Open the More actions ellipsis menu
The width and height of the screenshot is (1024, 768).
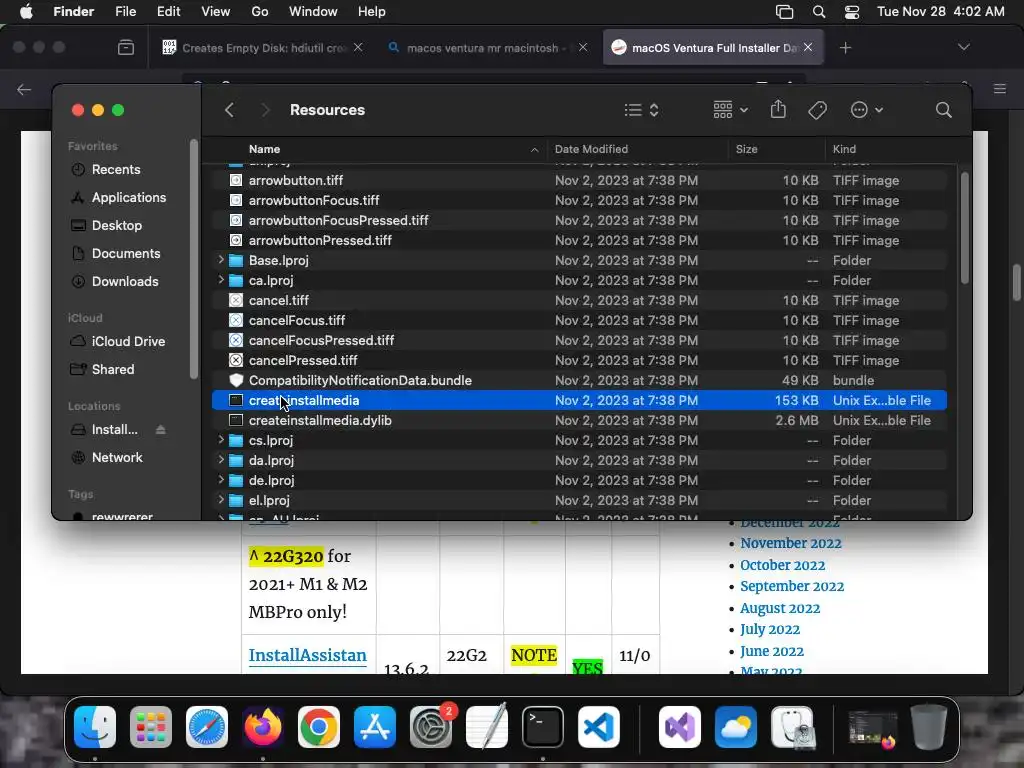pyautogui.click(x=867, y=110)
